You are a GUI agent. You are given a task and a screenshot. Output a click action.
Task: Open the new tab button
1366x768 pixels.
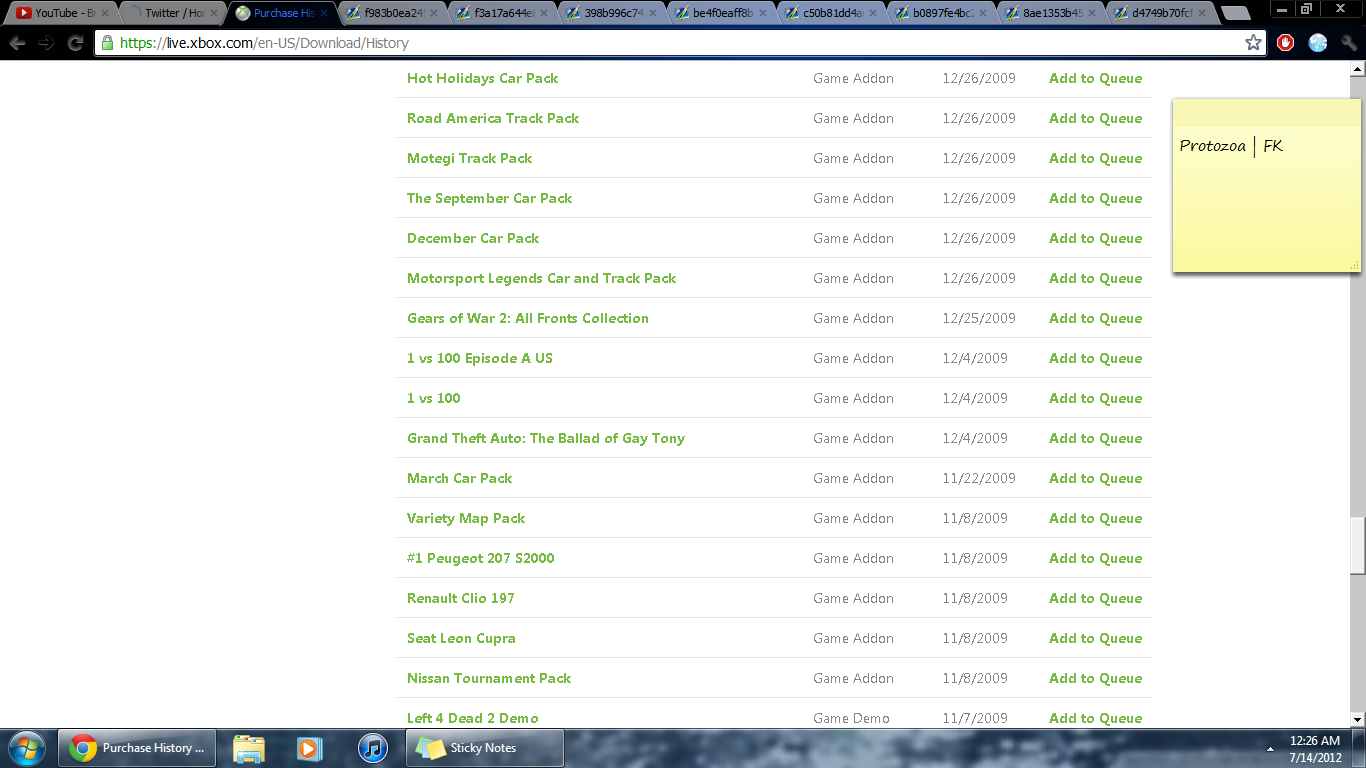(1236, 13)
